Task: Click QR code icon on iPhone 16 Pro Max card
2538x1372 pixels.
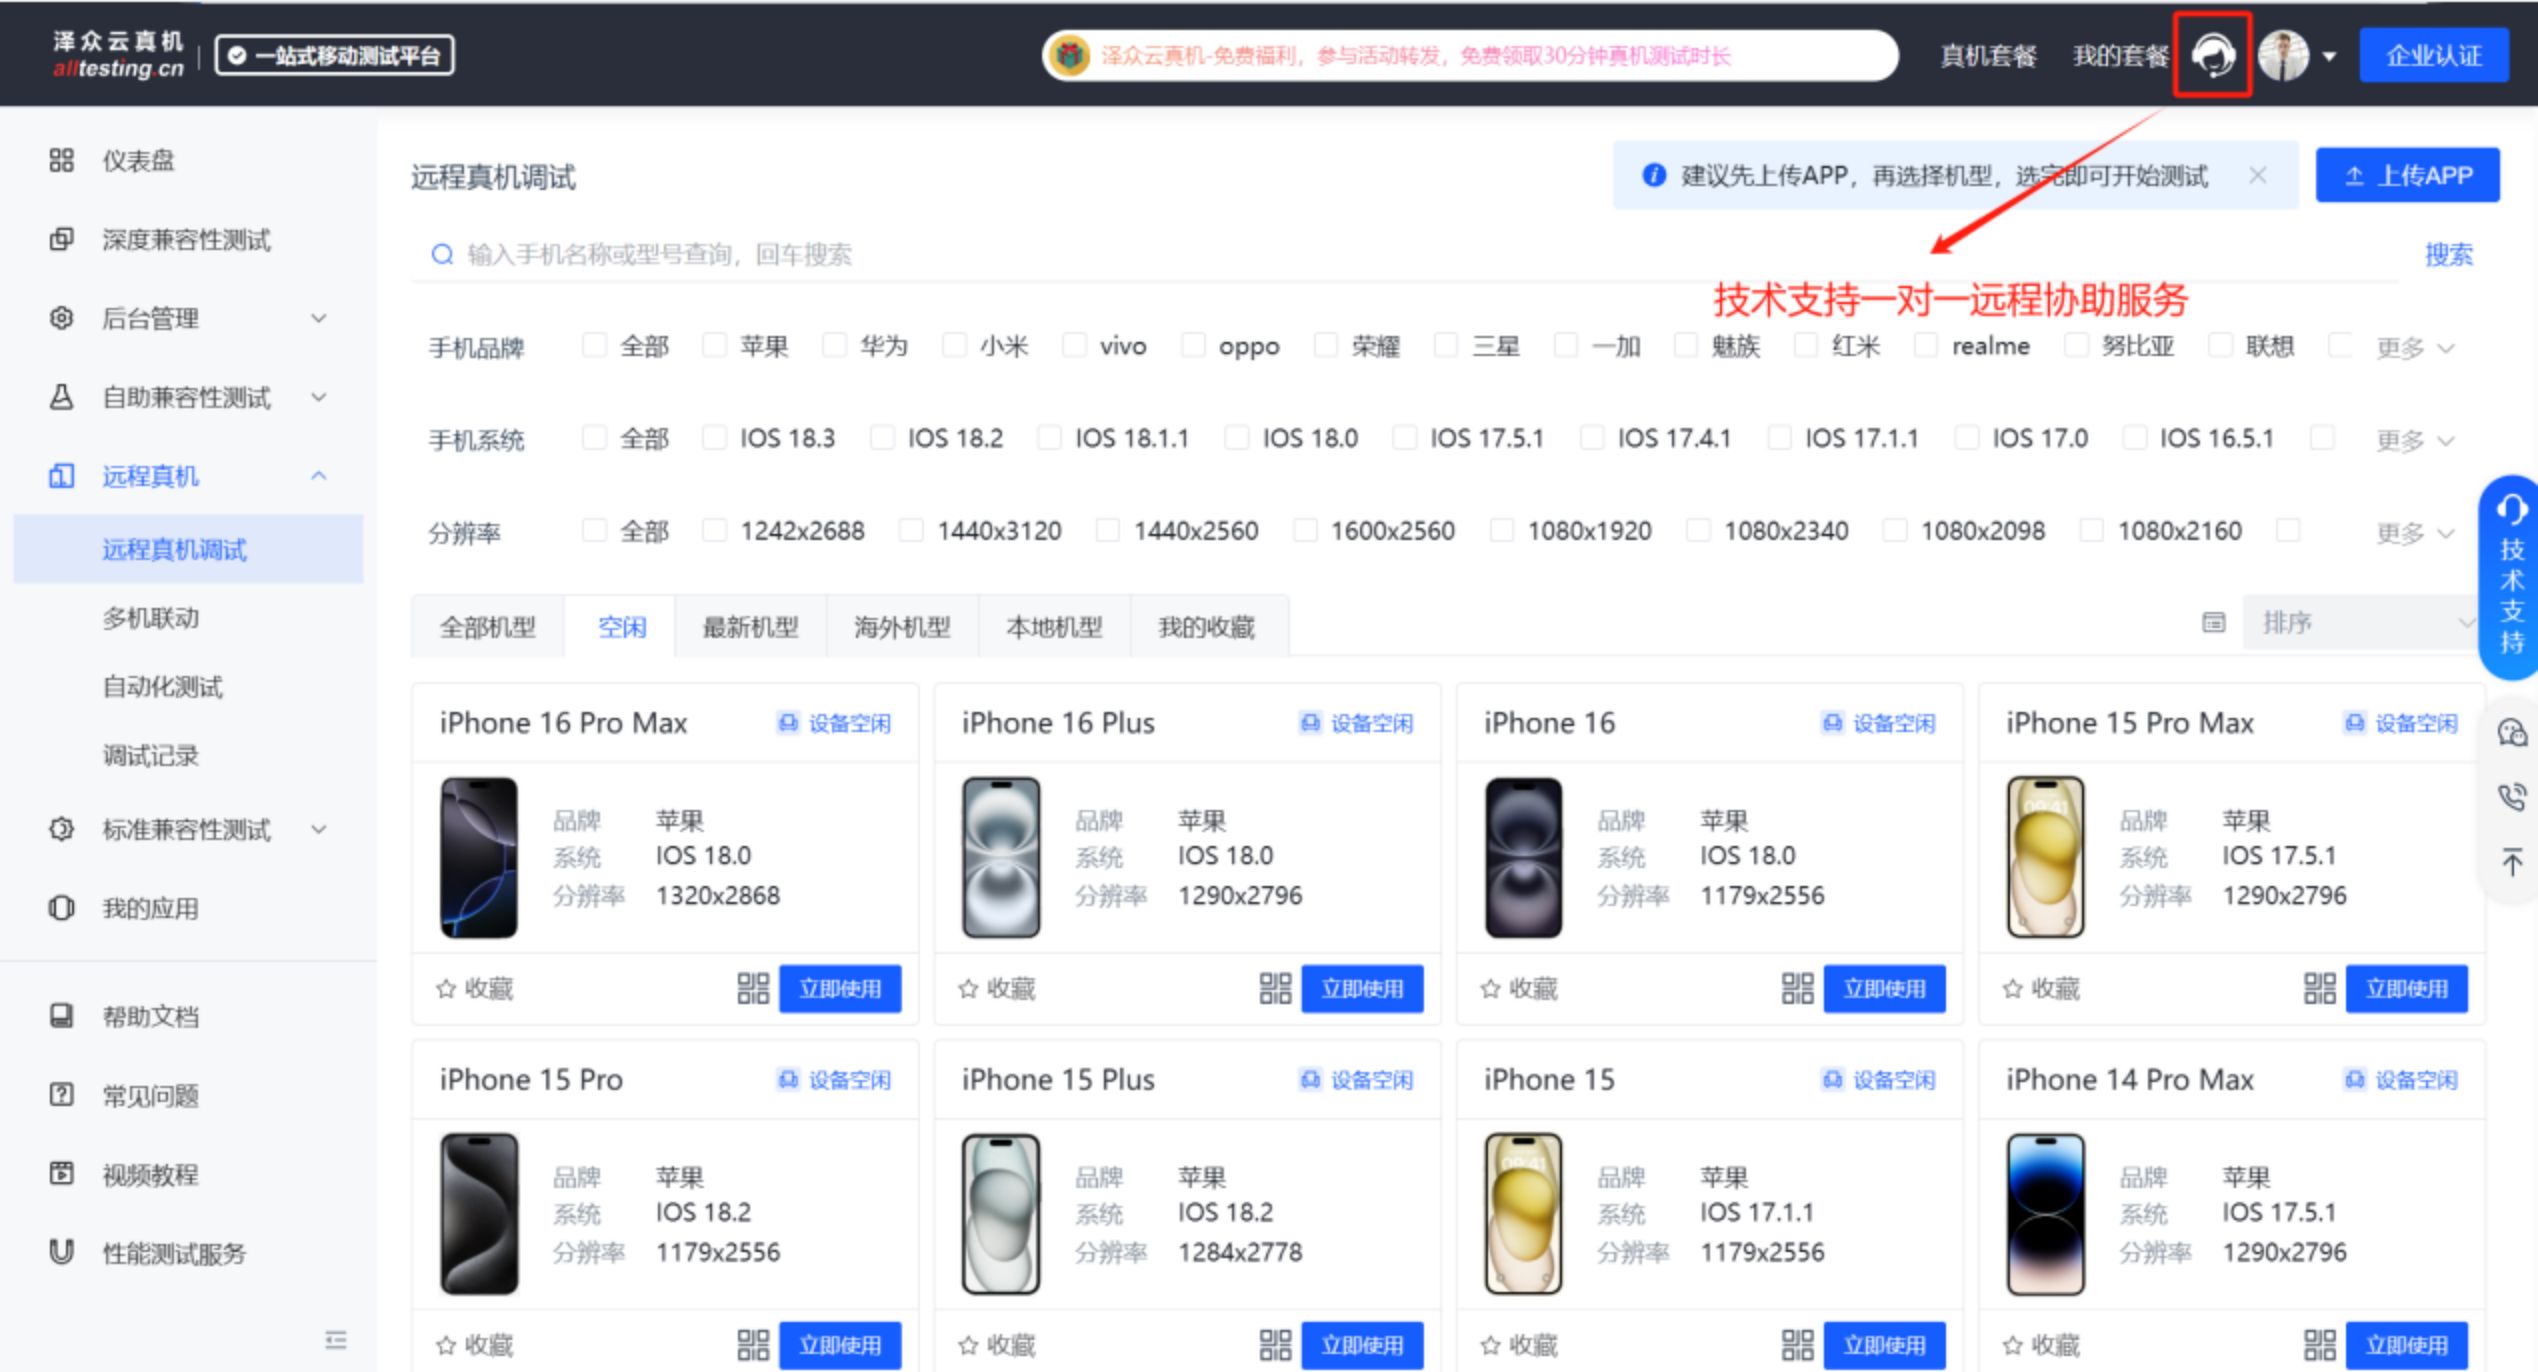Action: pyautogui.click(x=752, y=988)
